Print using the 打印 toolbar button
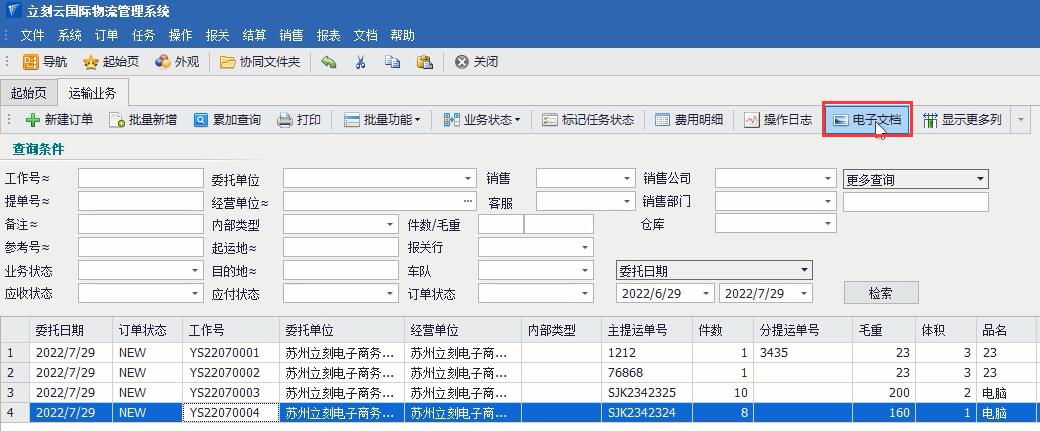This screenshot has width=1040, height=431. tap(299, 120)
